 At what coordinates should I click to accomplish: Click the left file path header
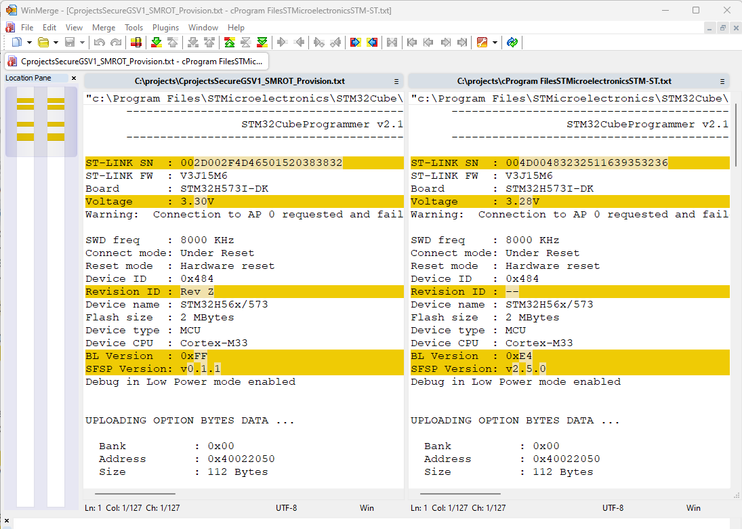(x=239, y=81)
